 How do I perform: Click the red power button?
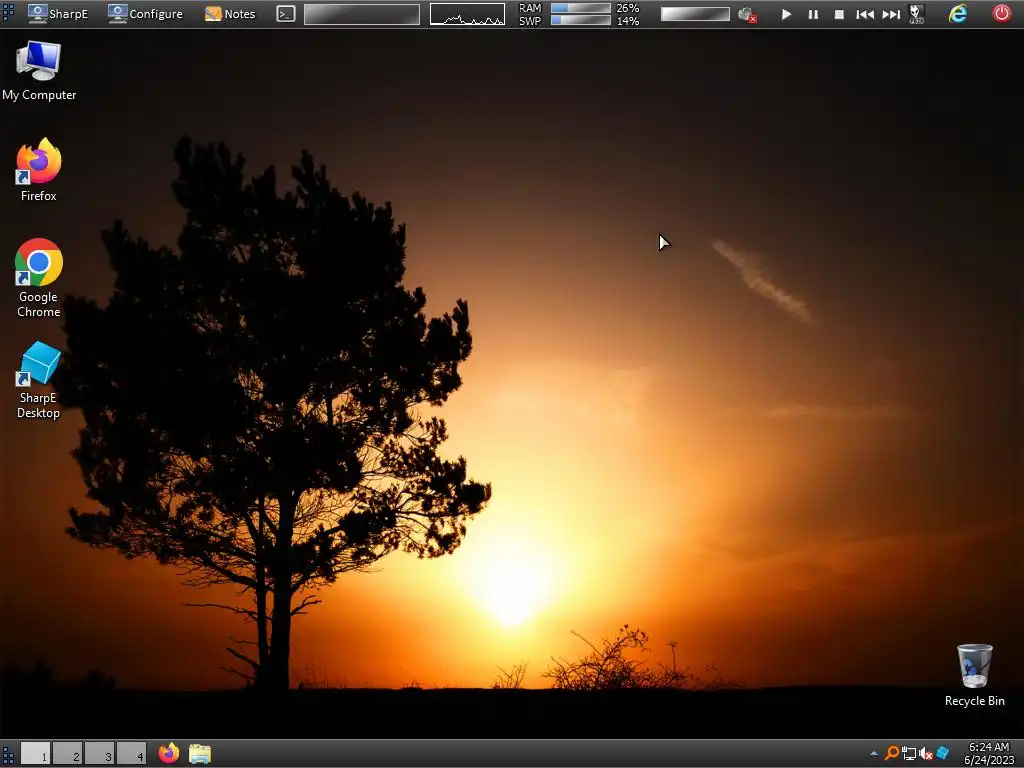[1001, 13]
